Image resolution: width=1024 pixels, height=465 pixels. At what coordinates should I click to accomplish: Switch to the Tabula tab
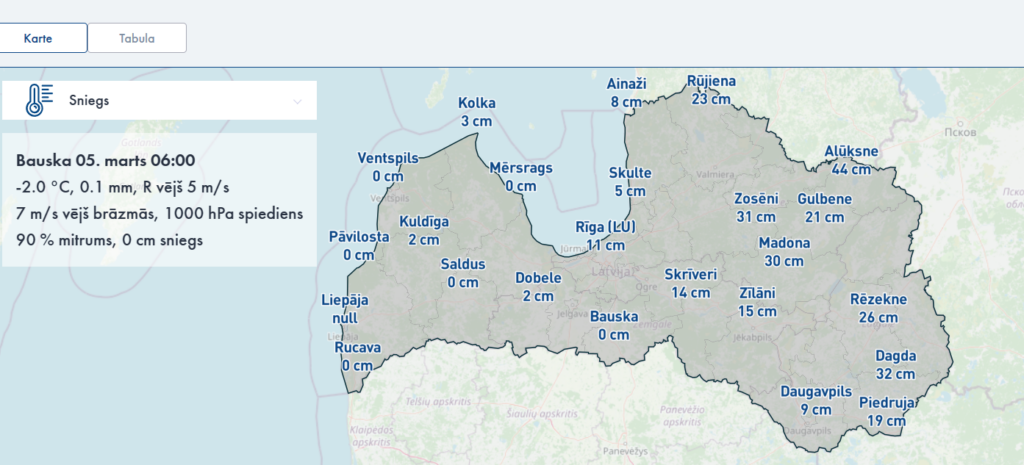[136, 38]
